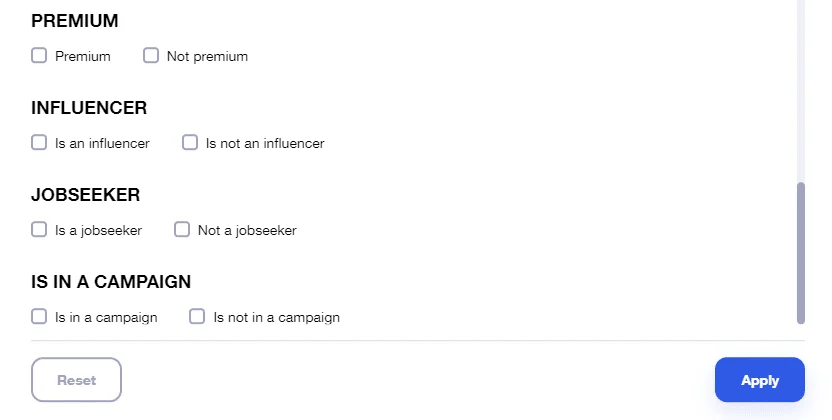This screenshot has height=420, width=832.
Task: Enable the Is an influencer checkbox
Action: 39,142
